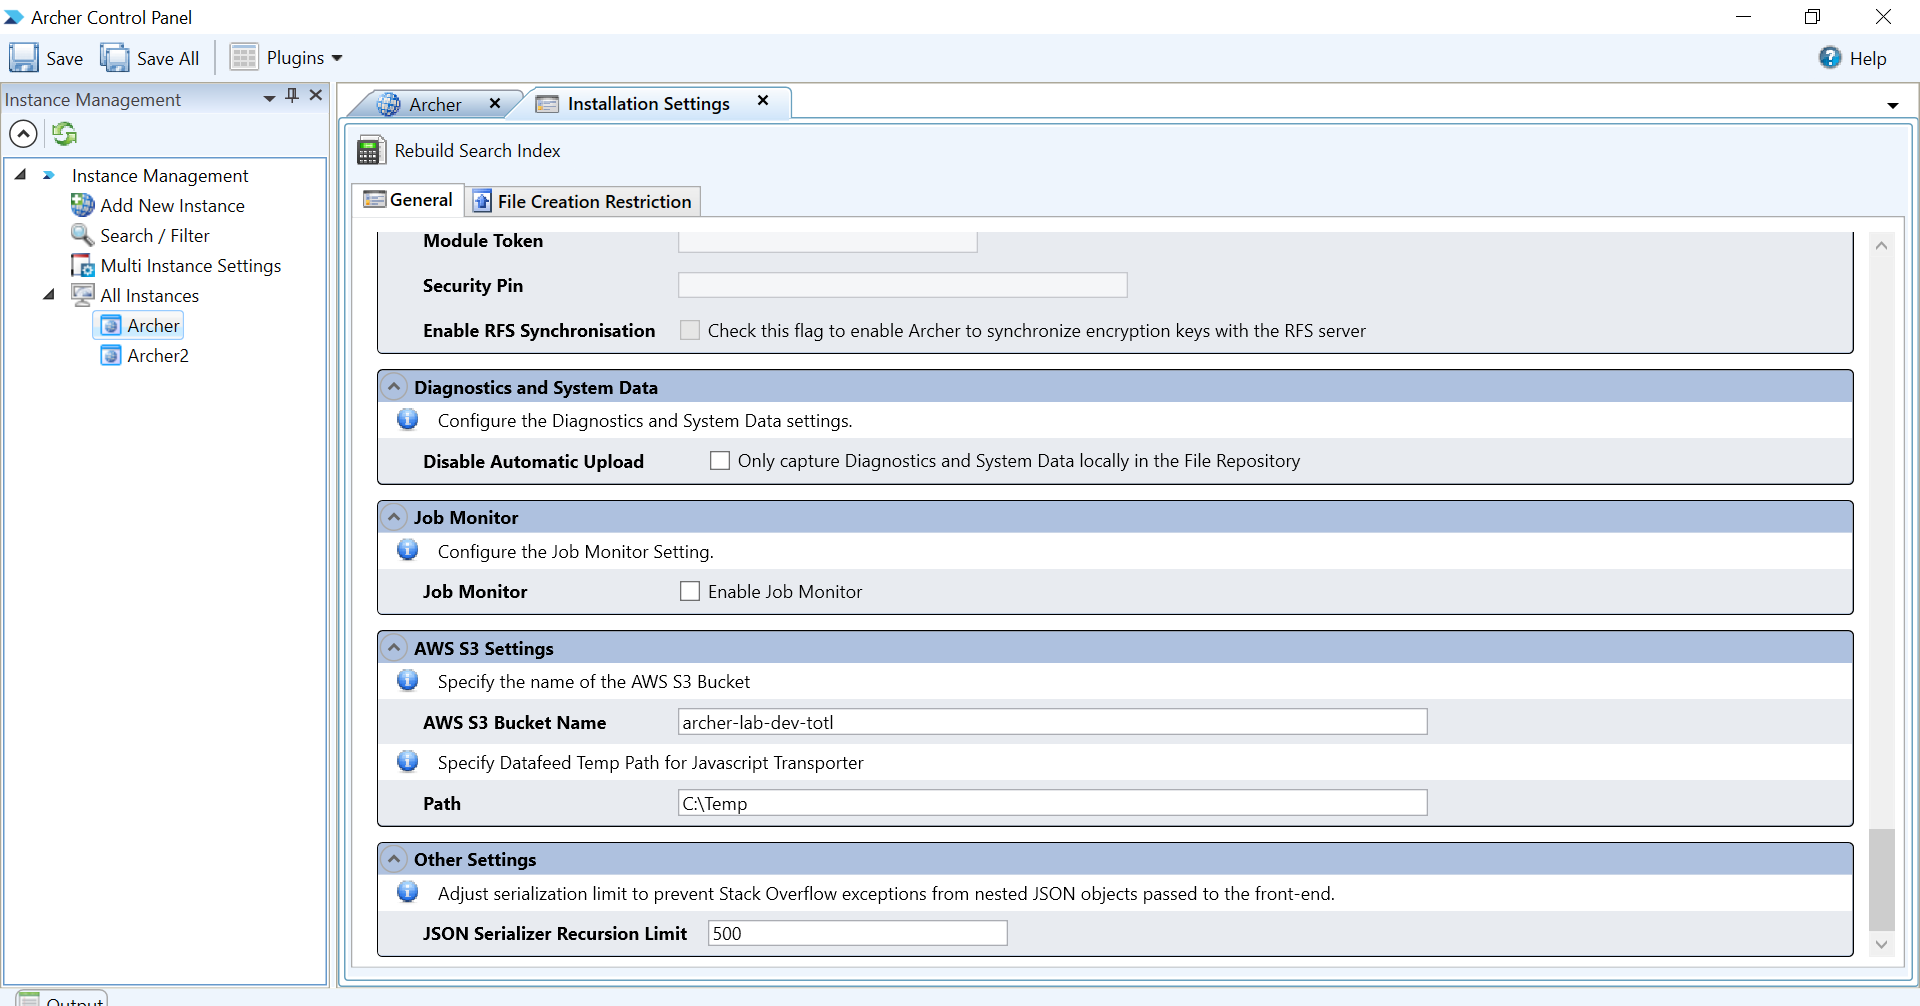Click the Instance Management root node icon
Viewport: 1920px width, 1006px height.
coord(48,175)
